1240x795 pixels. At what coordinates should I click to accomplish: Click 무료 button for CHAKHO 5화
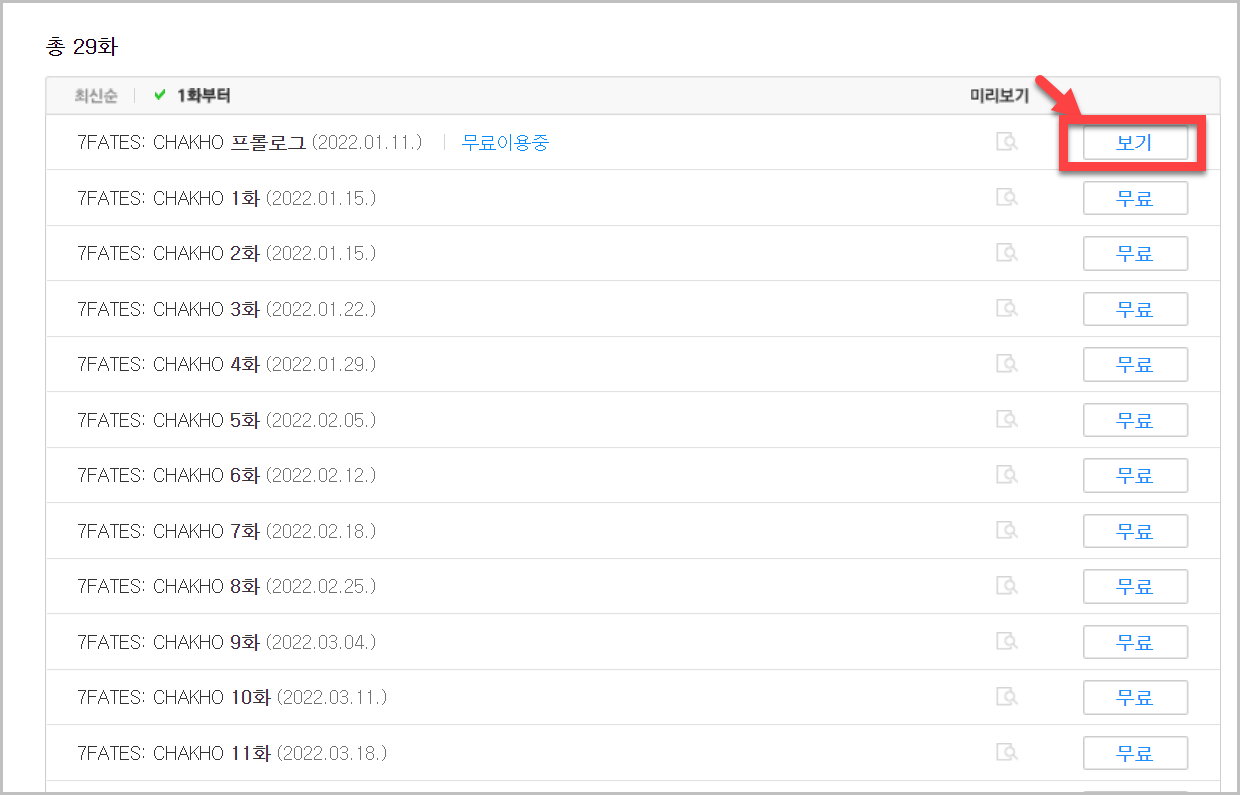1135,420
